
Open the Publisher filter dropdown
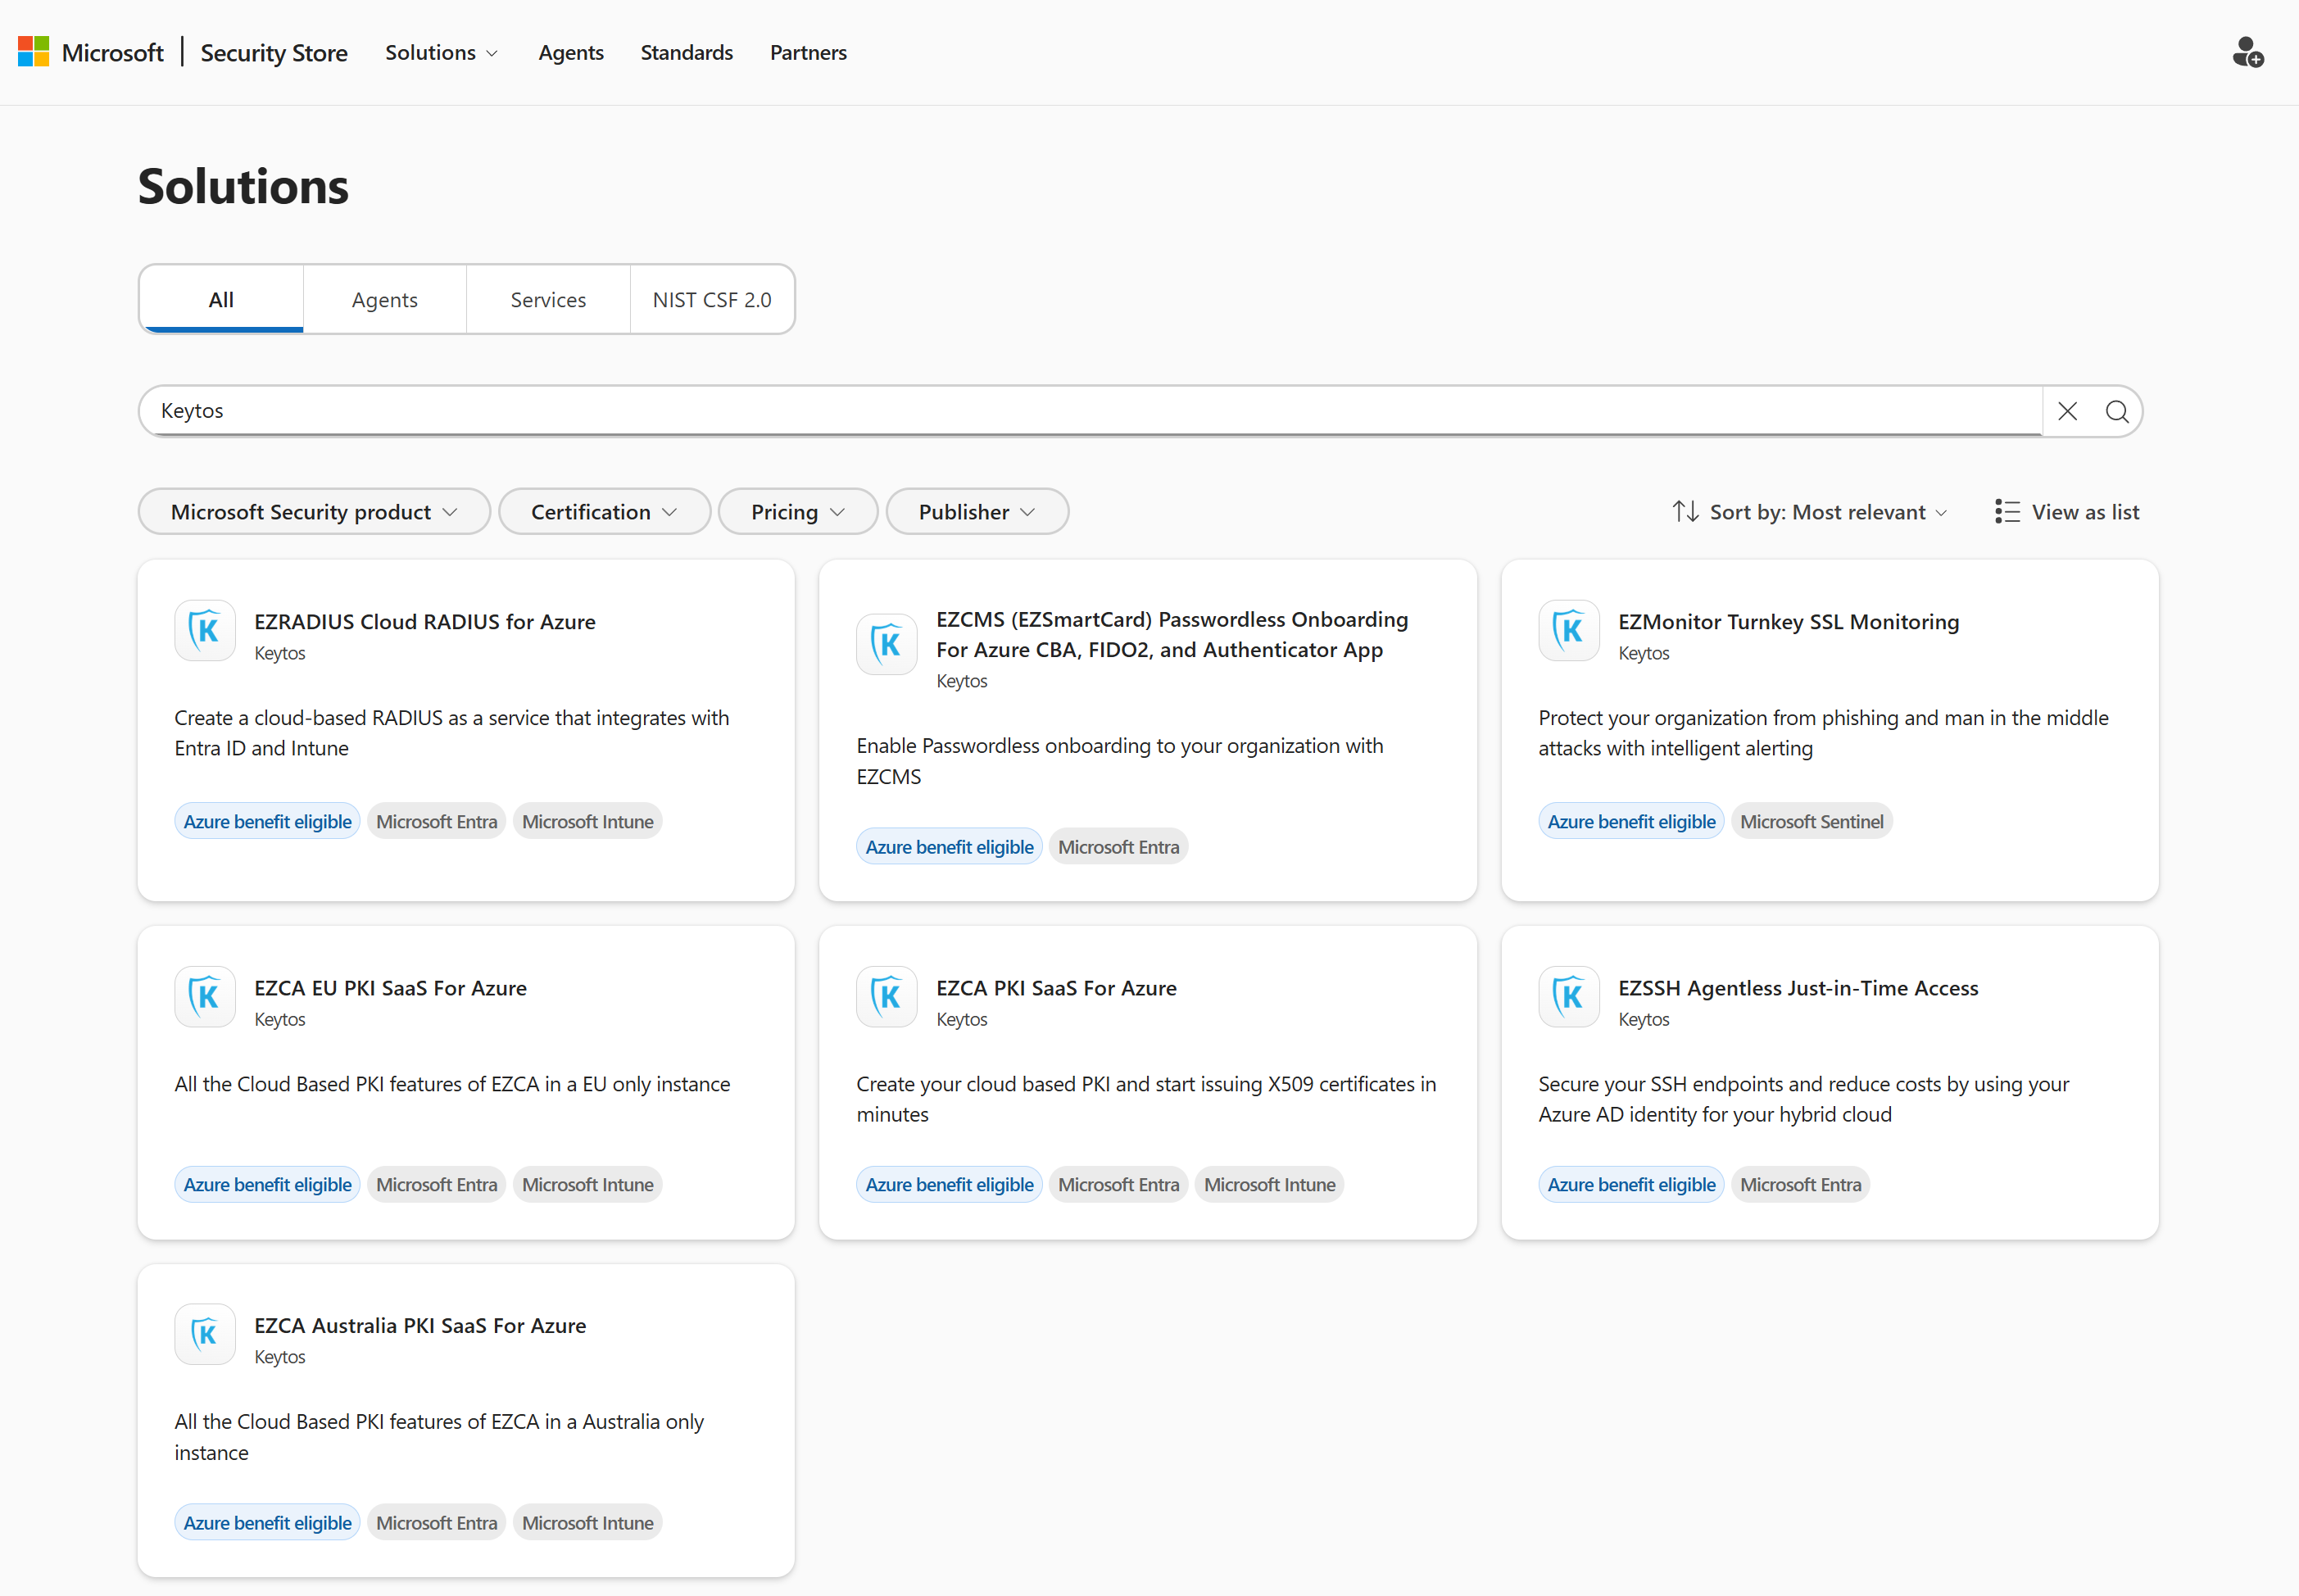976,512
